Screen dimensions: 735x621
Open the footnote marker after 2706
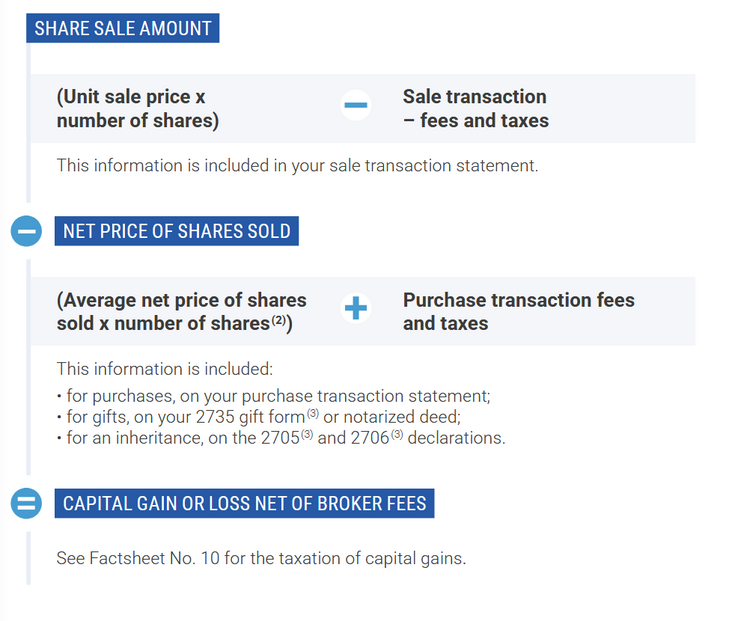pyautogui.click(x=397, y=434)
